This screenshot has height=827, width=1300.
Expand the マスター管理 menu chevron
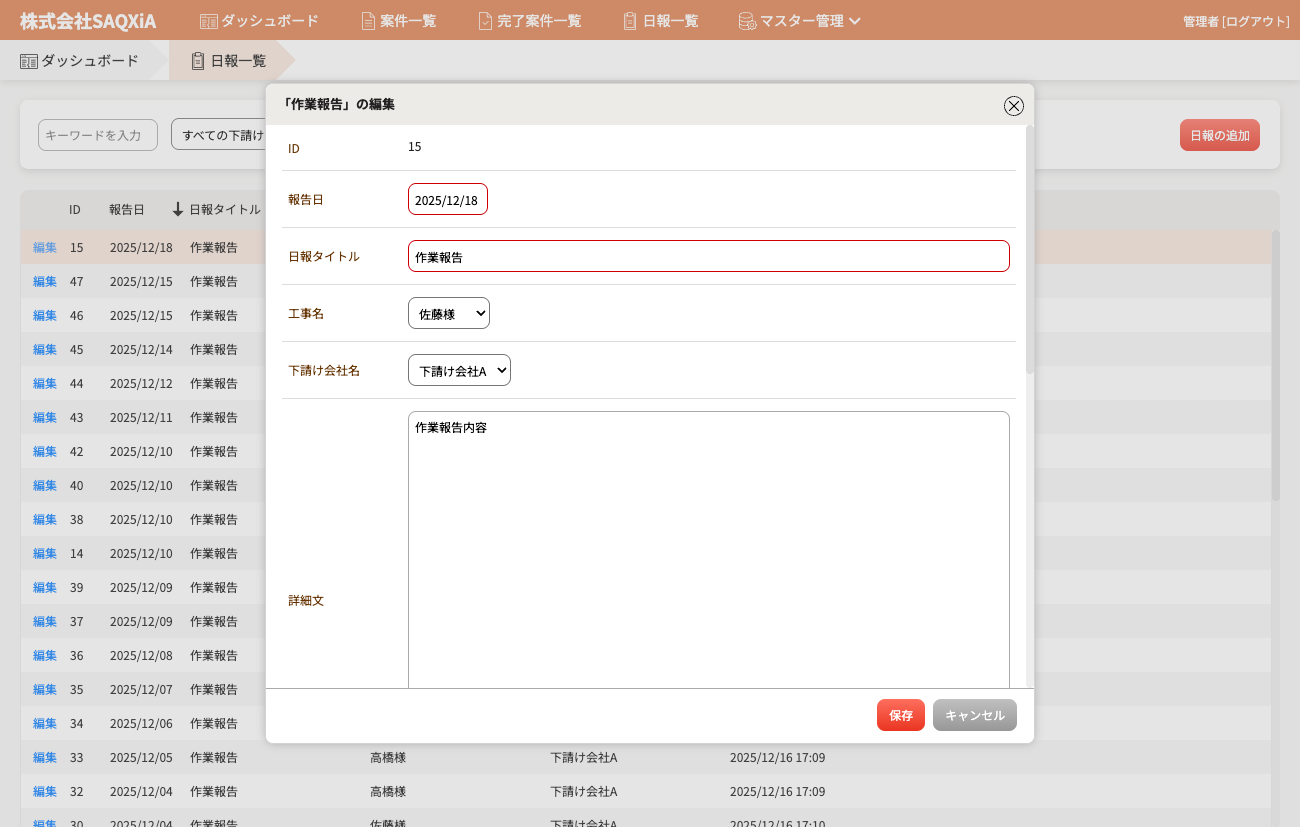pyautogui.click(x=855, y=21)
